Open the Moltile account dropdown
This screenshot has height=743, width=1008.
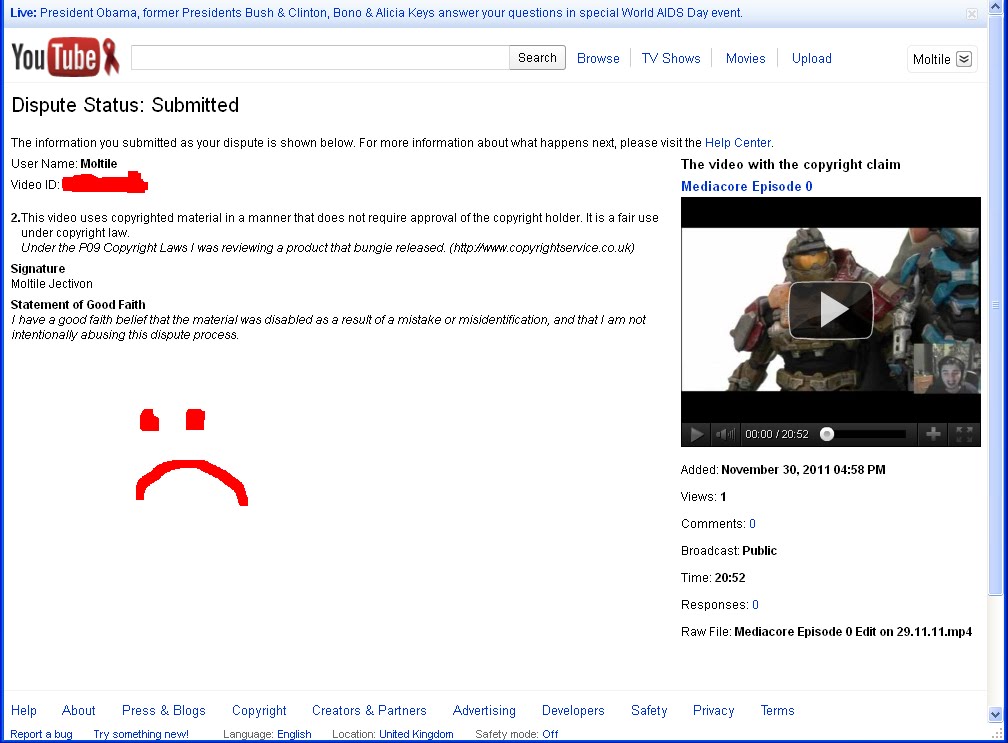pyautogui.click(x=942, y=59)
